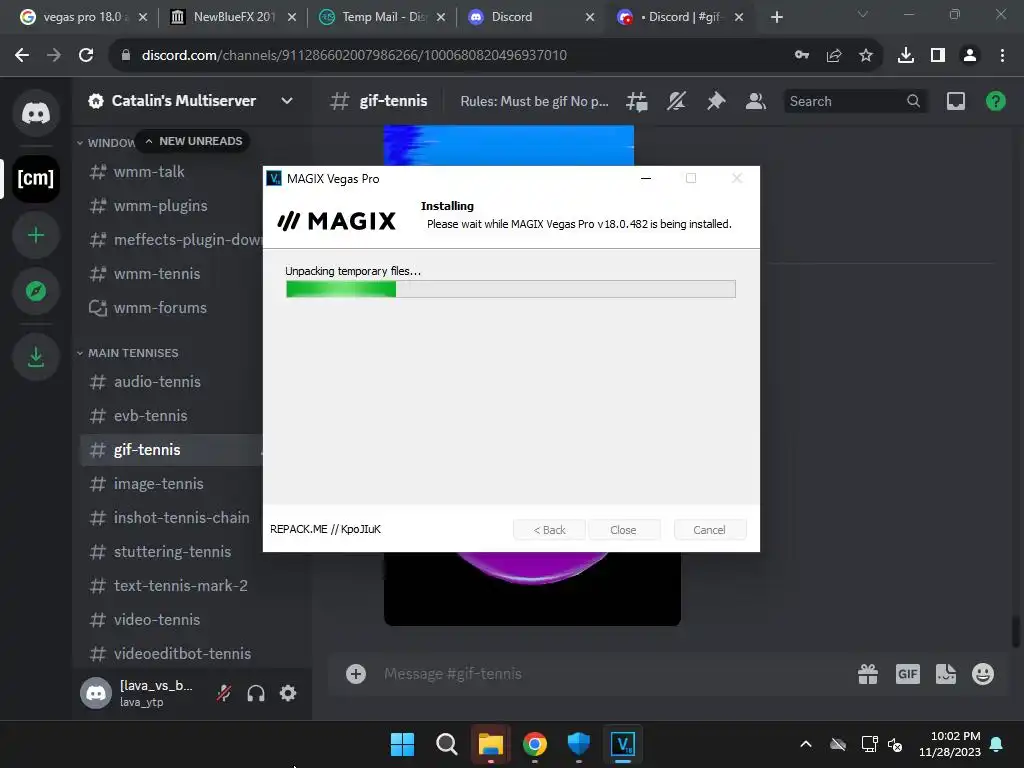Viewport: 1024px width, 768px height.
Task: Reload the page in Chrome
Action: [86, 56]
